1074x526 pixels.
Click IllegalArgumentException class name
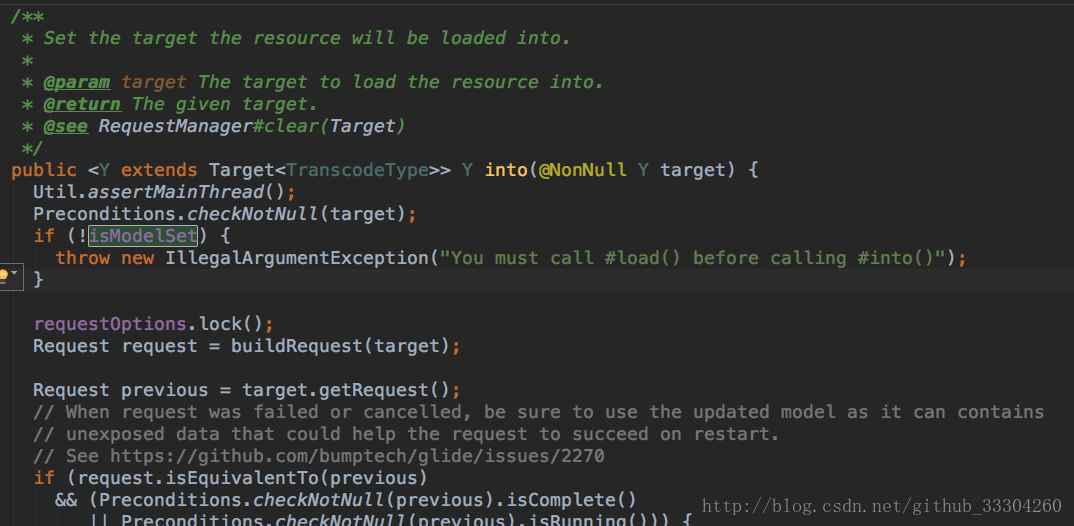point(297,258)
